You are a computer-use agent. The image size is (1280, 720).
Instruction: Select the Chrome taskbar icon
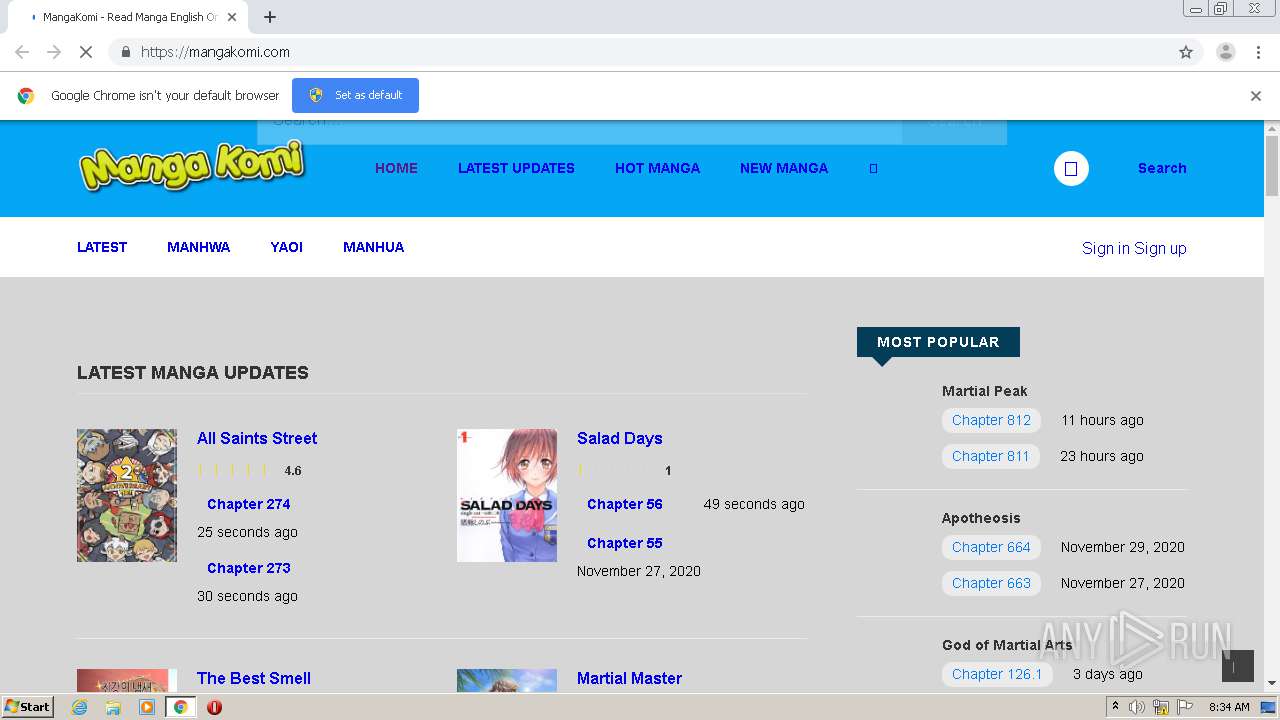click(x=180, y=707)
